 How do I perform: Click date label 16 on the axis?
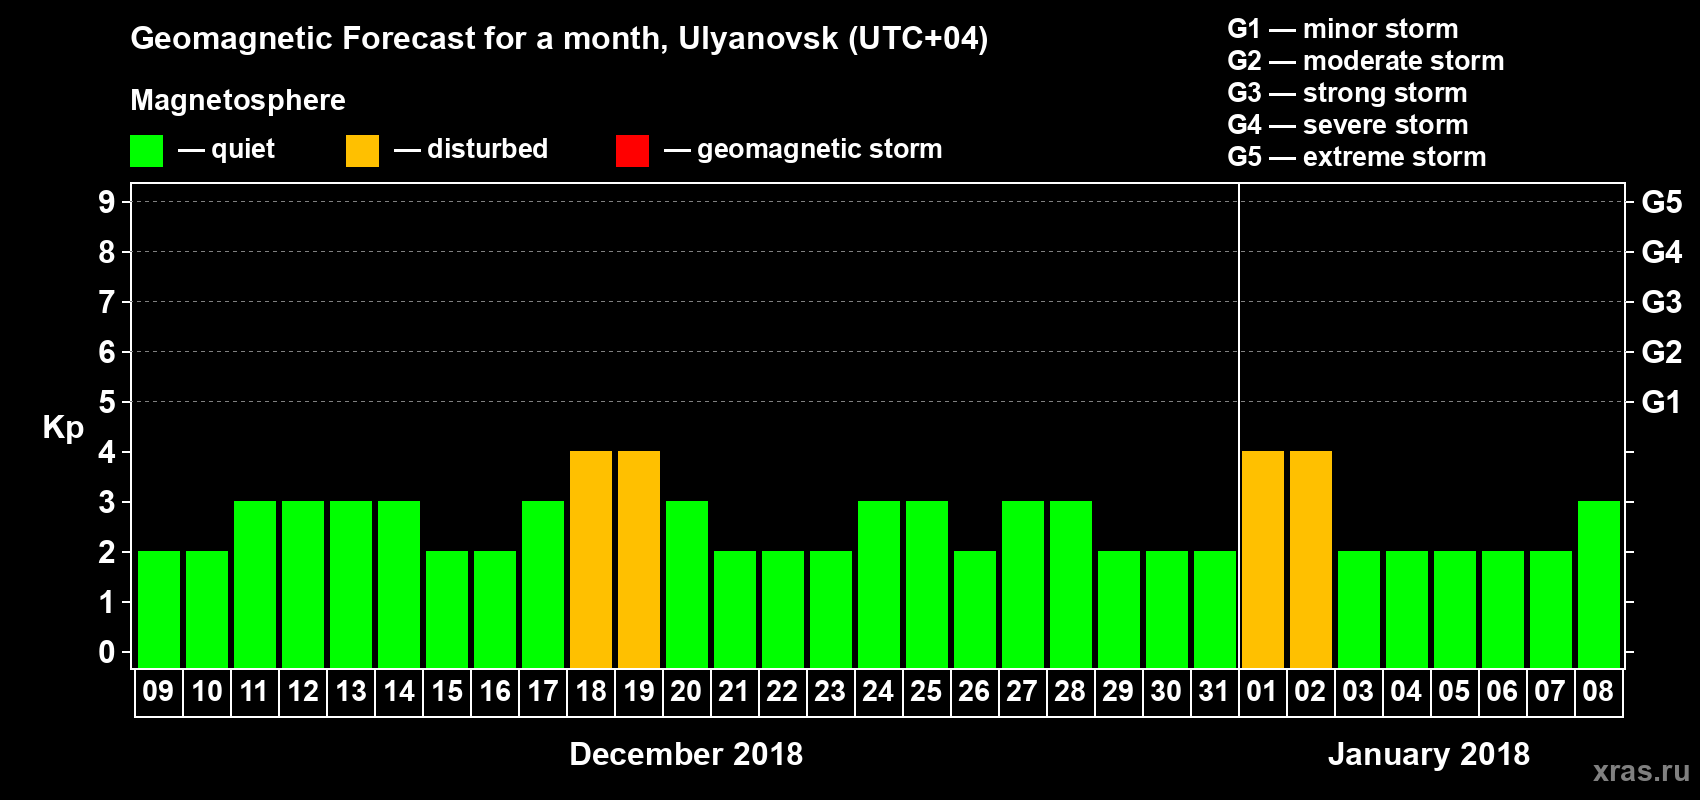pos(494,691)
